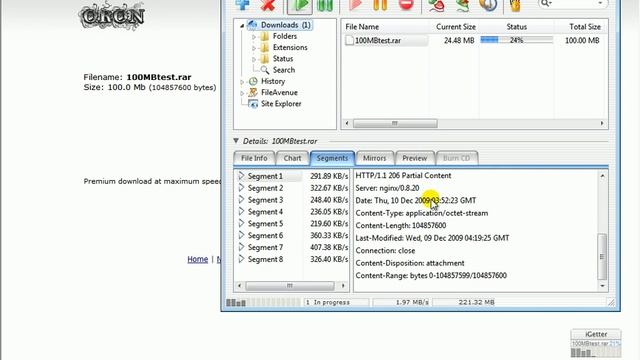Click the green Pause download icon
The height and width of the screenshot is (360, 640).
pos(325,5)
